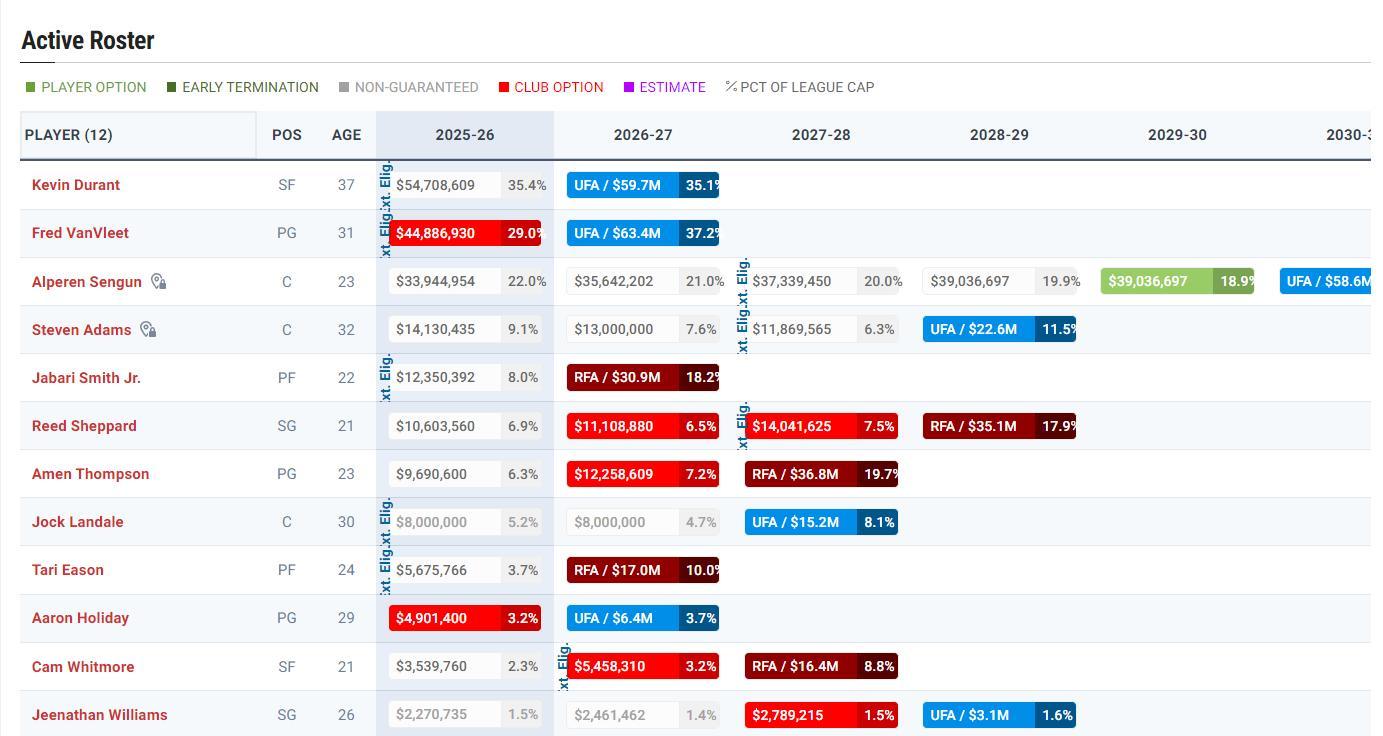Go to Jeenathan Williams' profile

point(99,715)
